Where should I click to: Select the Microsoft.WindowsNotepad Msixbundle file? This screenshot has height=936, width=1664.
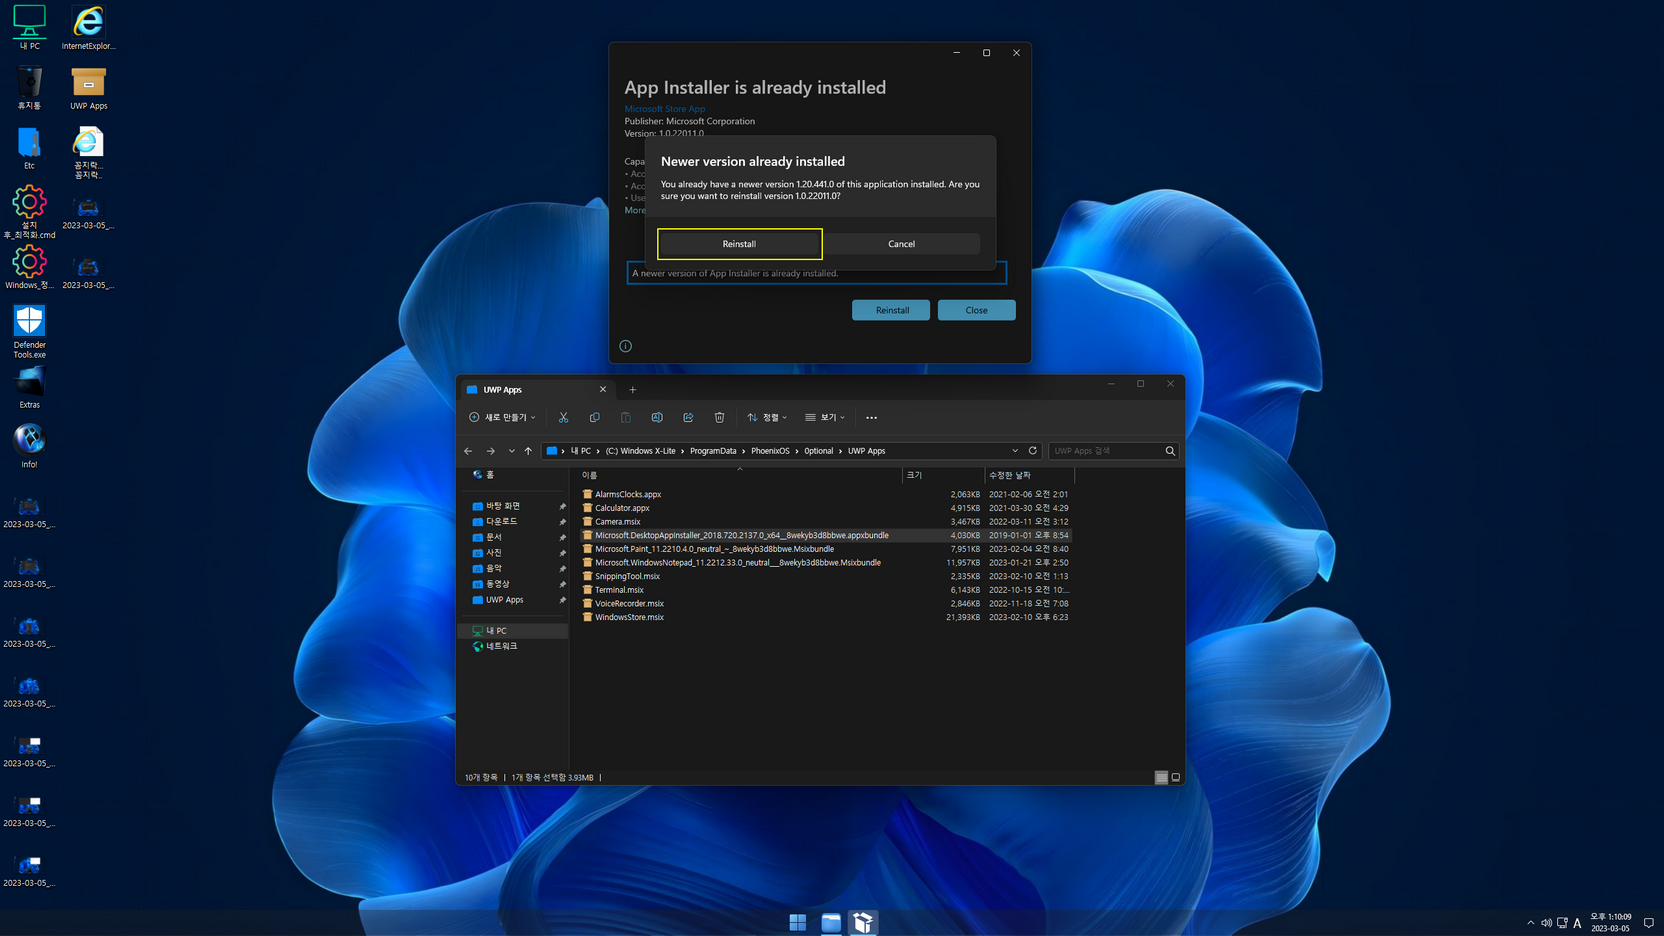[x=738, y=563]
